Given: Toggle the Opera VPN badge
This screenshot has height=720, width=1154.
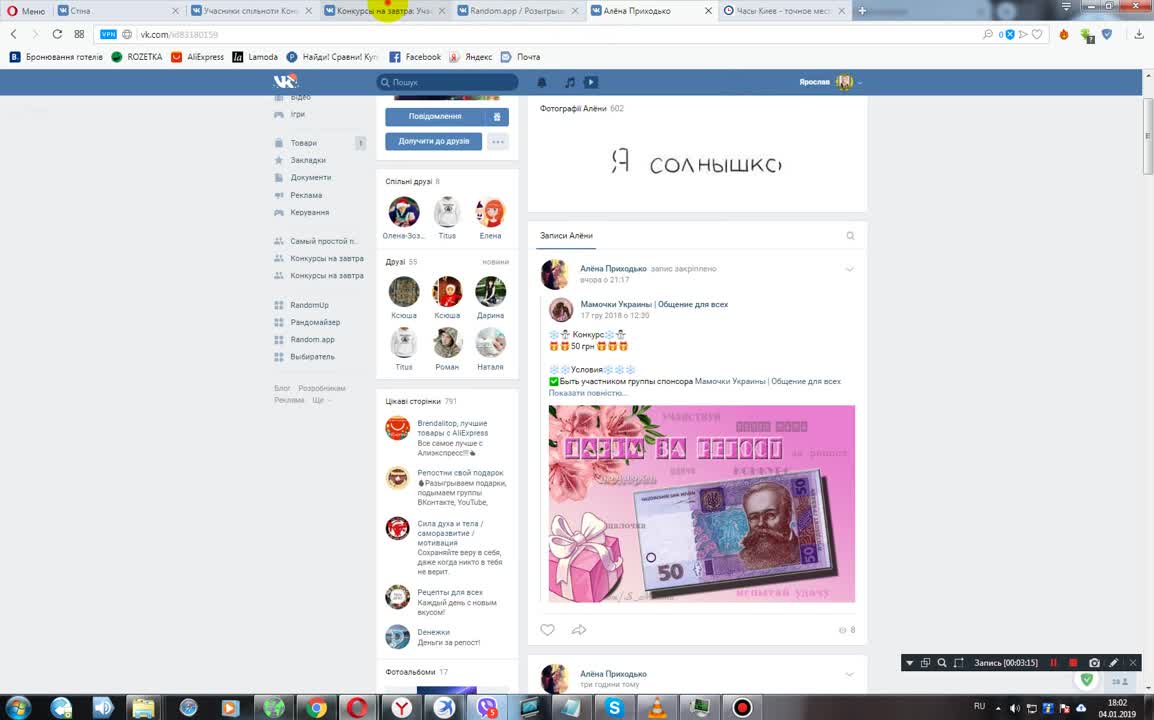Looking at the screenshot, I should point(108,34).
